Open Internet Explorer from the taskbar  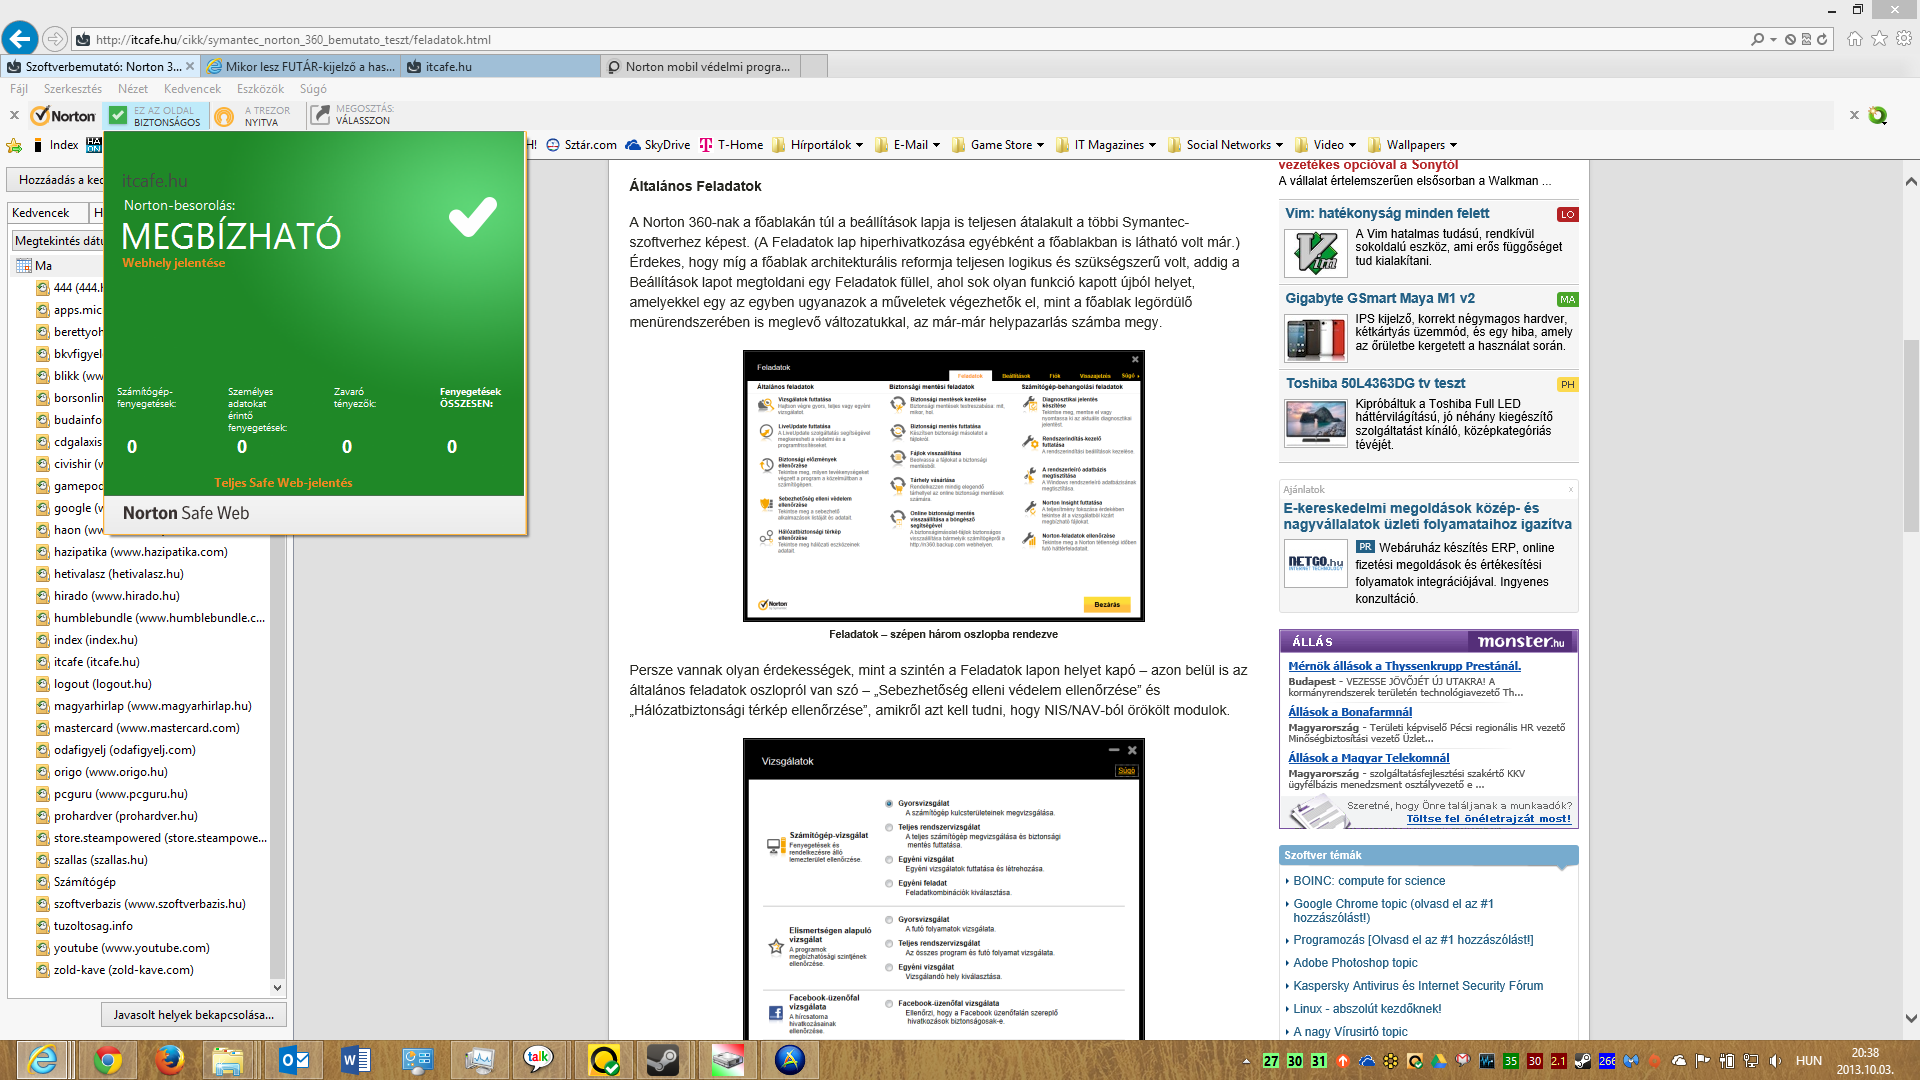coord(42,1060)
